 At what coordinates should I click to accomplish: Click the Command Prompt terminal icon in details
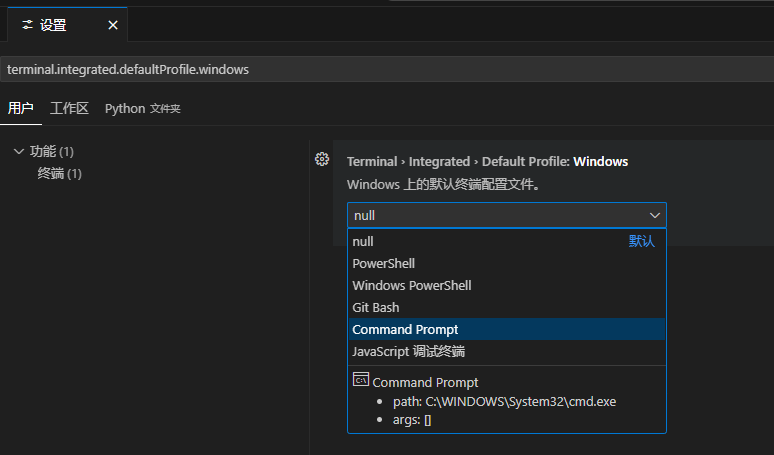pyautogui.click(x=361, y=379)
